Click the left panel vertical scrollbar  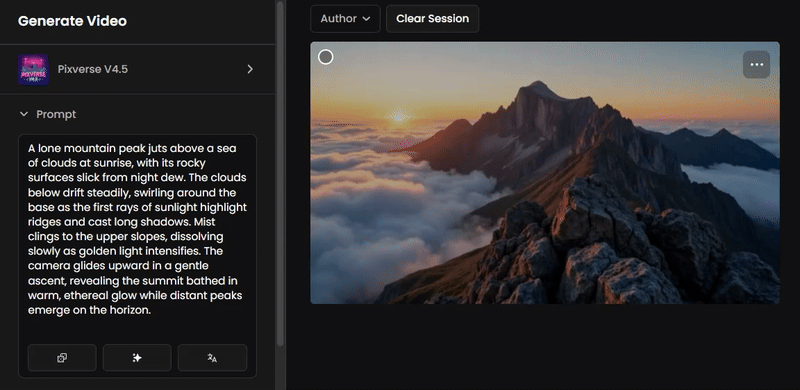(x=280, y=174)
